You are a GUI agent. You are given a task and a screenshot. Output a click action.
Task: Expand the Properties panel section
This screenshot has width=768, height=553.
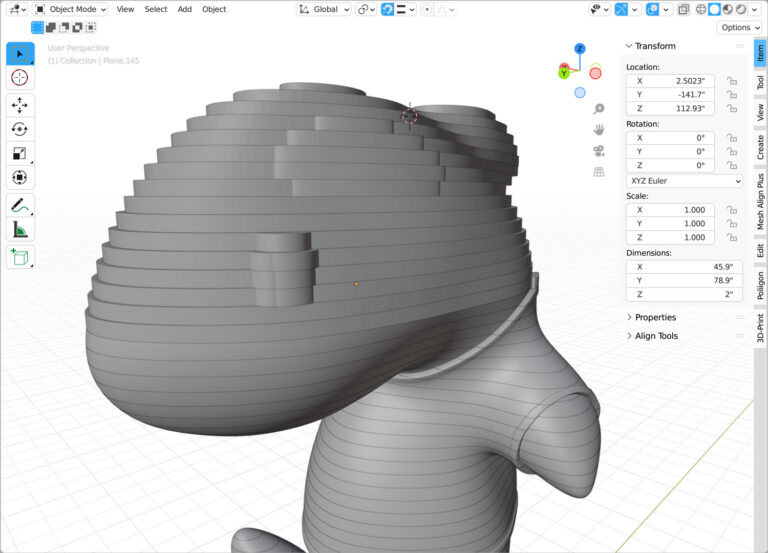[655, 317]
